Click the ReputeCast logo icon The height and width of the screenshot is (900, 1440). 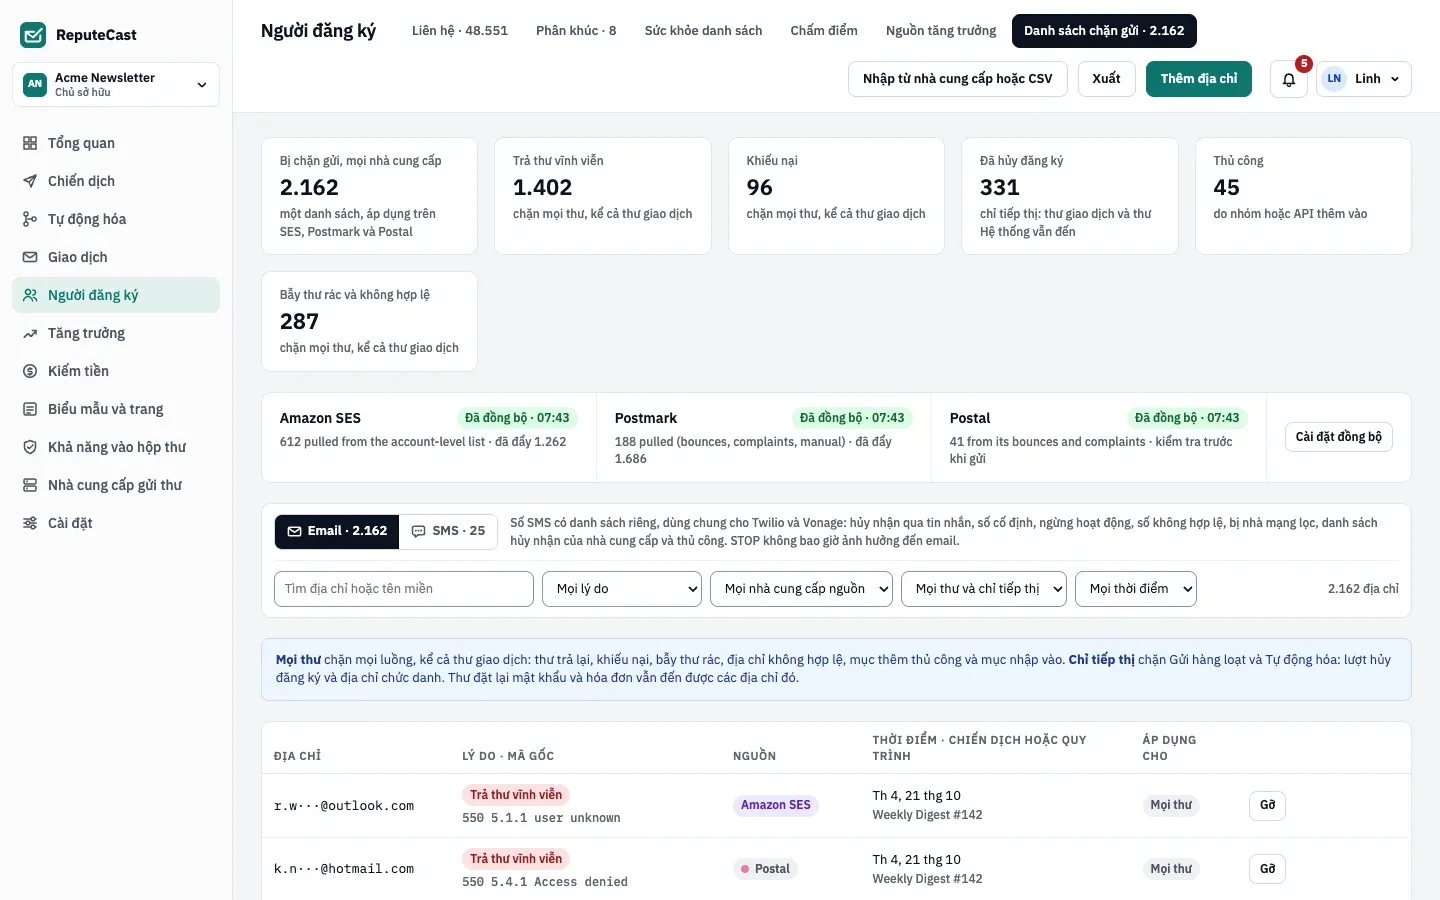[x=33, y=35]
